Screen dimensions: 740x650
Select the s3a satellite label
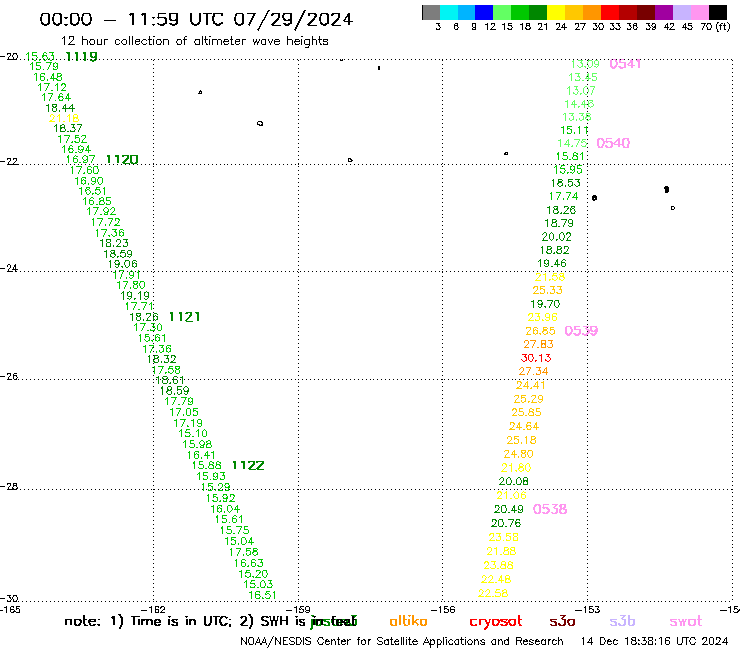pos(563,622)
